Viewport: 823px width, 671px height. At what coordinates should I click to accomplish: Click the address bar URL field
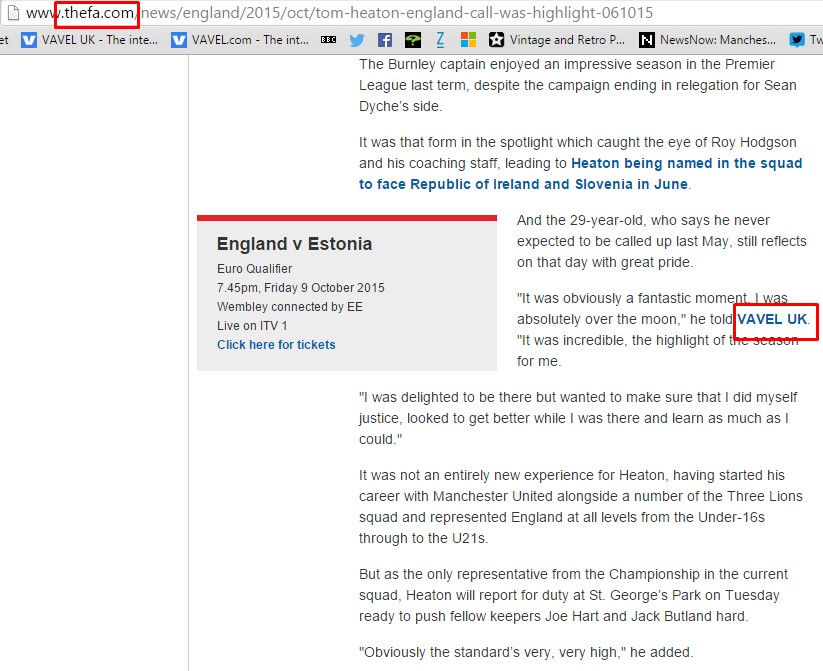coord(400,13)
